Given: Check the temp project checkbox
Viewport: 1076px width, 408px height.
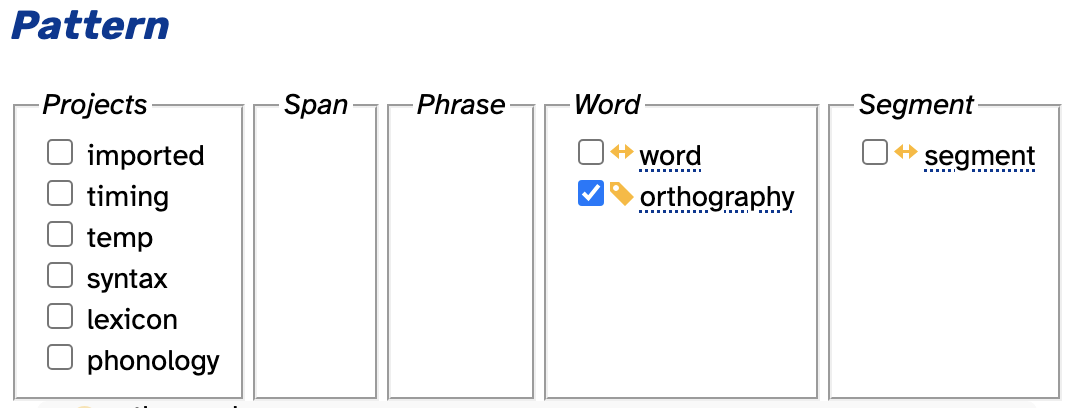Looking at the screenshot, I should [x=60, y=235].
